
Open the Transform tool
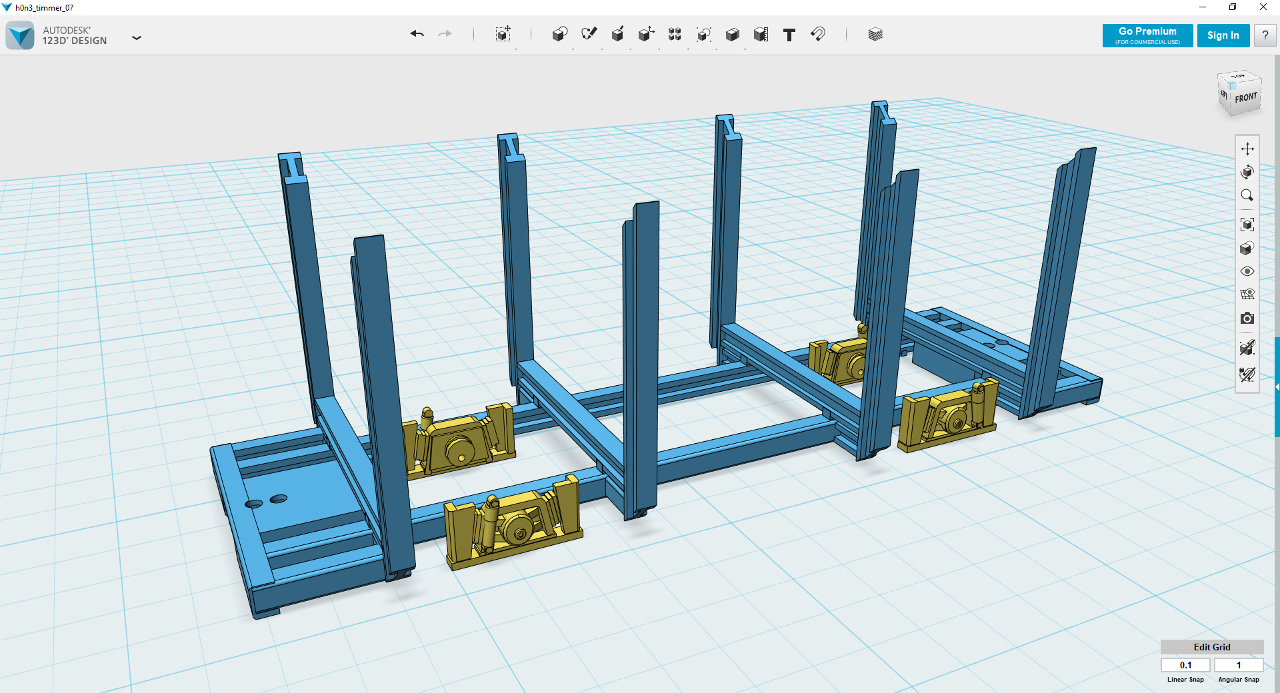[x=503, y=34]
